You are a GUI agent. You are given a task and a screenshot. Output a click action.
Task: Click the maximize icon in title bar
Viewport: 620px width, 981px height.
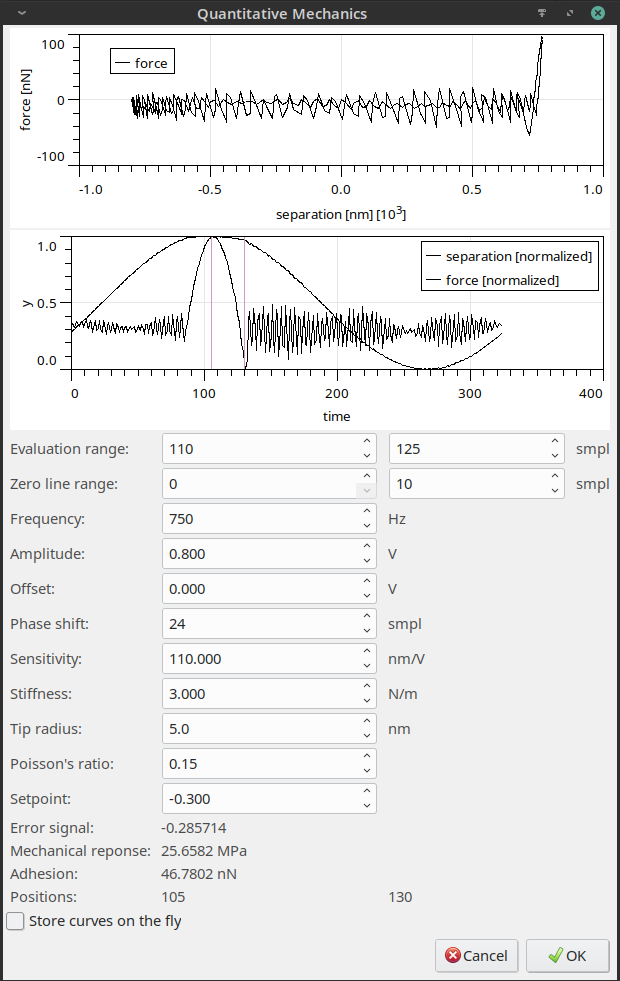[570, 13]
